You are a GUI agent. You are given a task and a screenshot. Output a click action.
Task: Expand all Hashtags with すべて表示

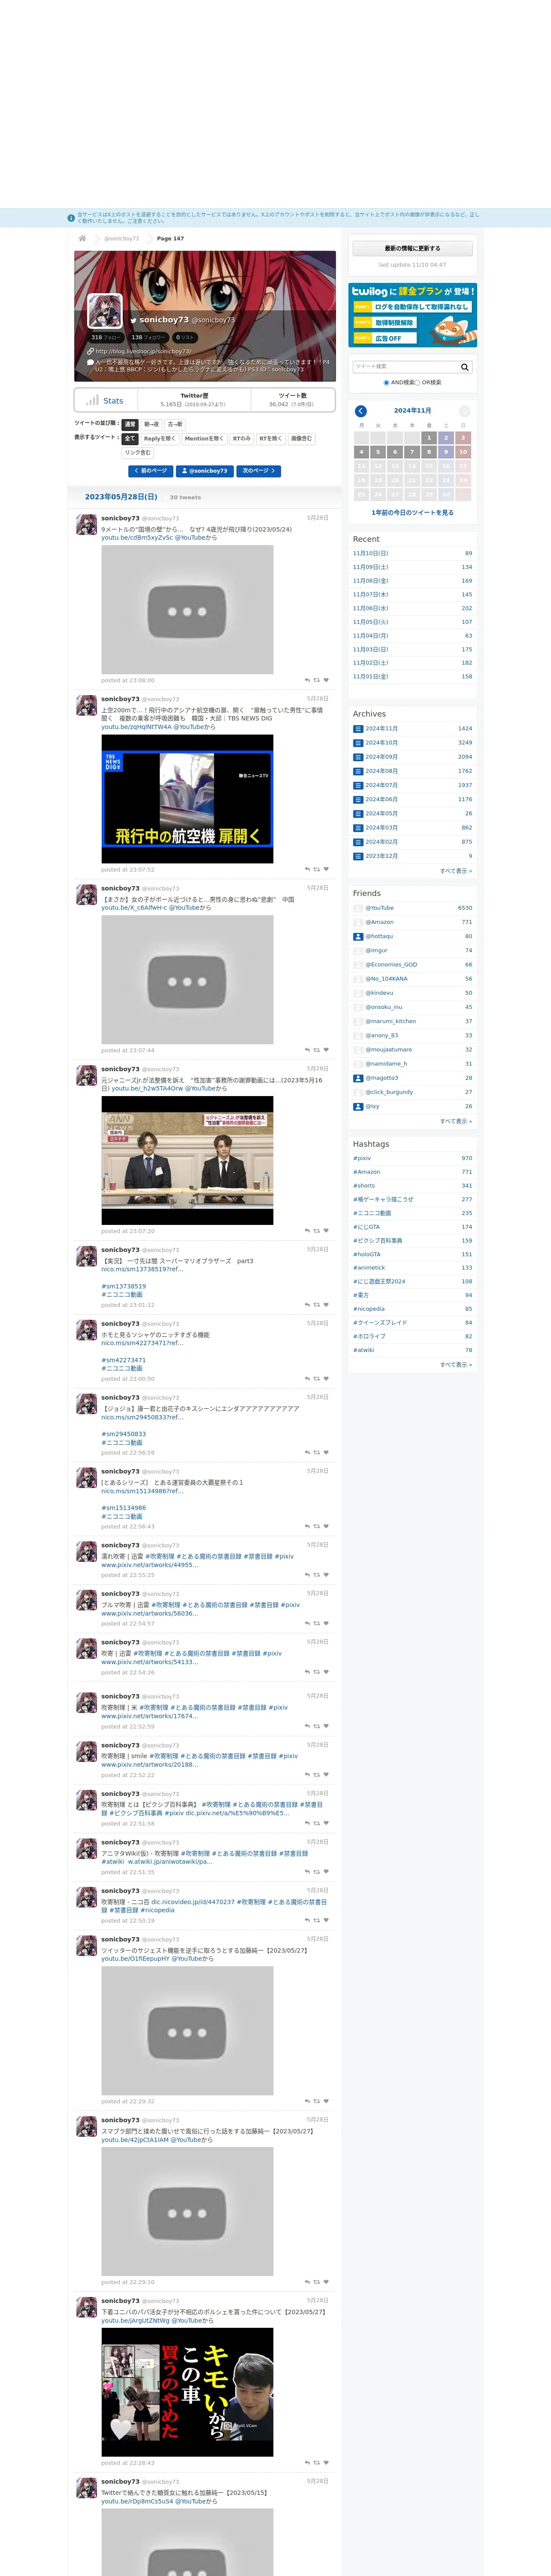[456, 1364]
